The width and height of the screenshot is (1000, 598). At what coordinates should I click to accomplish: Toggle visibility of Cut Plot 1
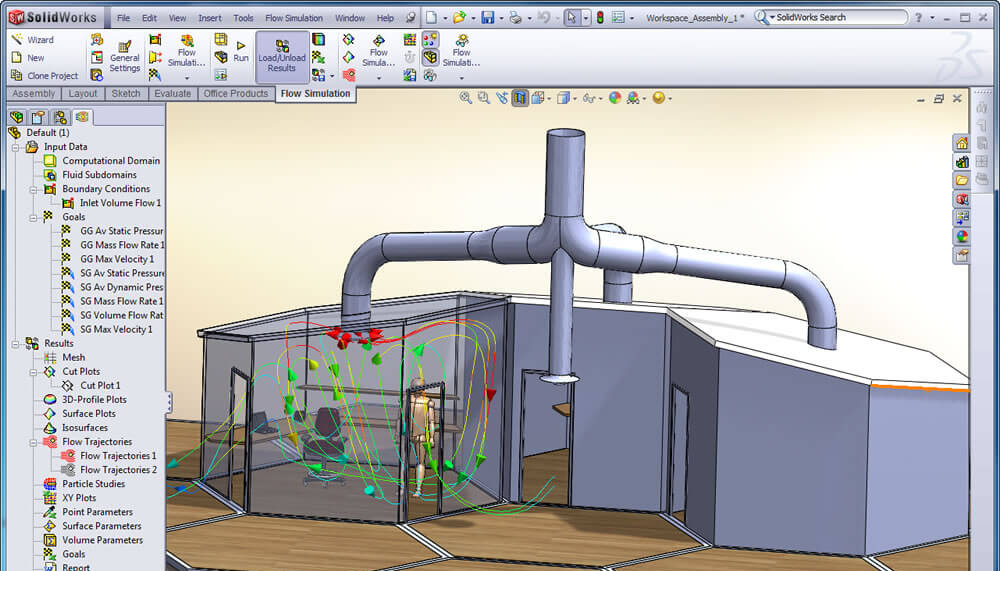(x=105, y=385)
